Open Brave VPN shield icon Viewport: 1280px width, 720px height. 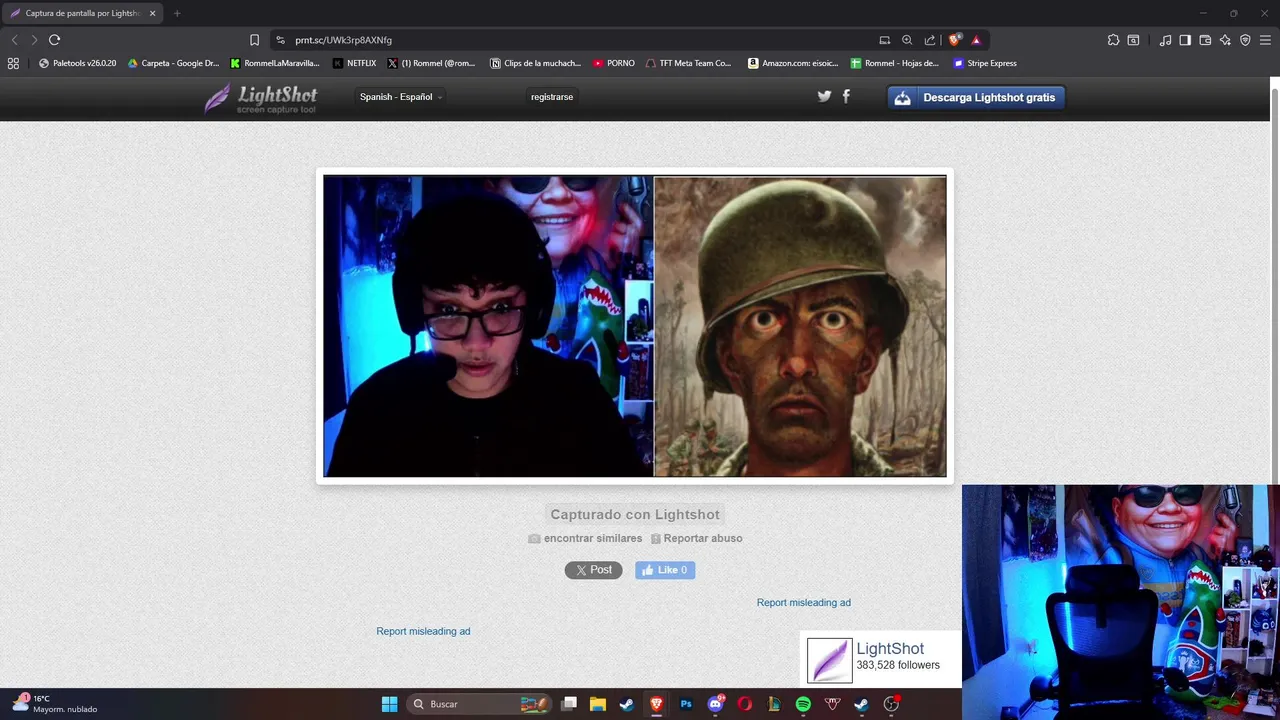pyautogui.click(x=1245, y=40)
